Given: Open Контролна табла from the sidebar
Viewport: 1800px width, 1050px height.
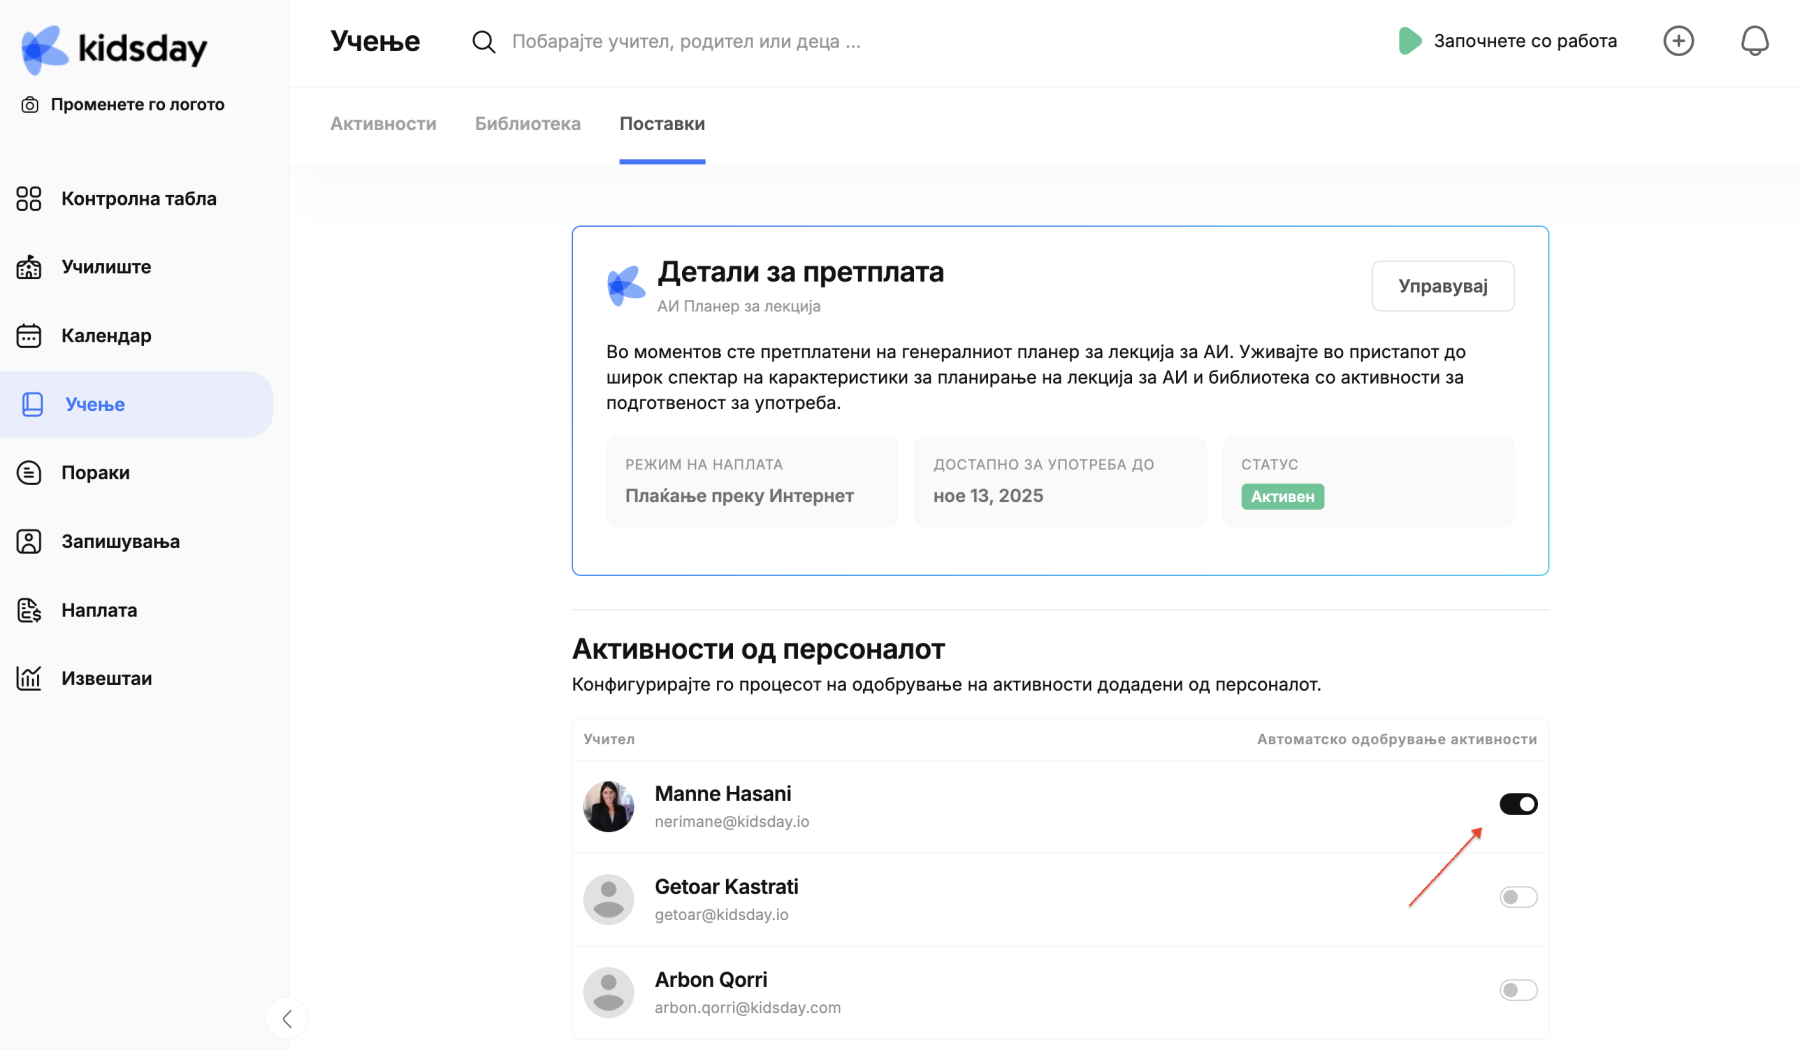Looking at the screenshot, I should pyautogui.click(x=138, y=199).
